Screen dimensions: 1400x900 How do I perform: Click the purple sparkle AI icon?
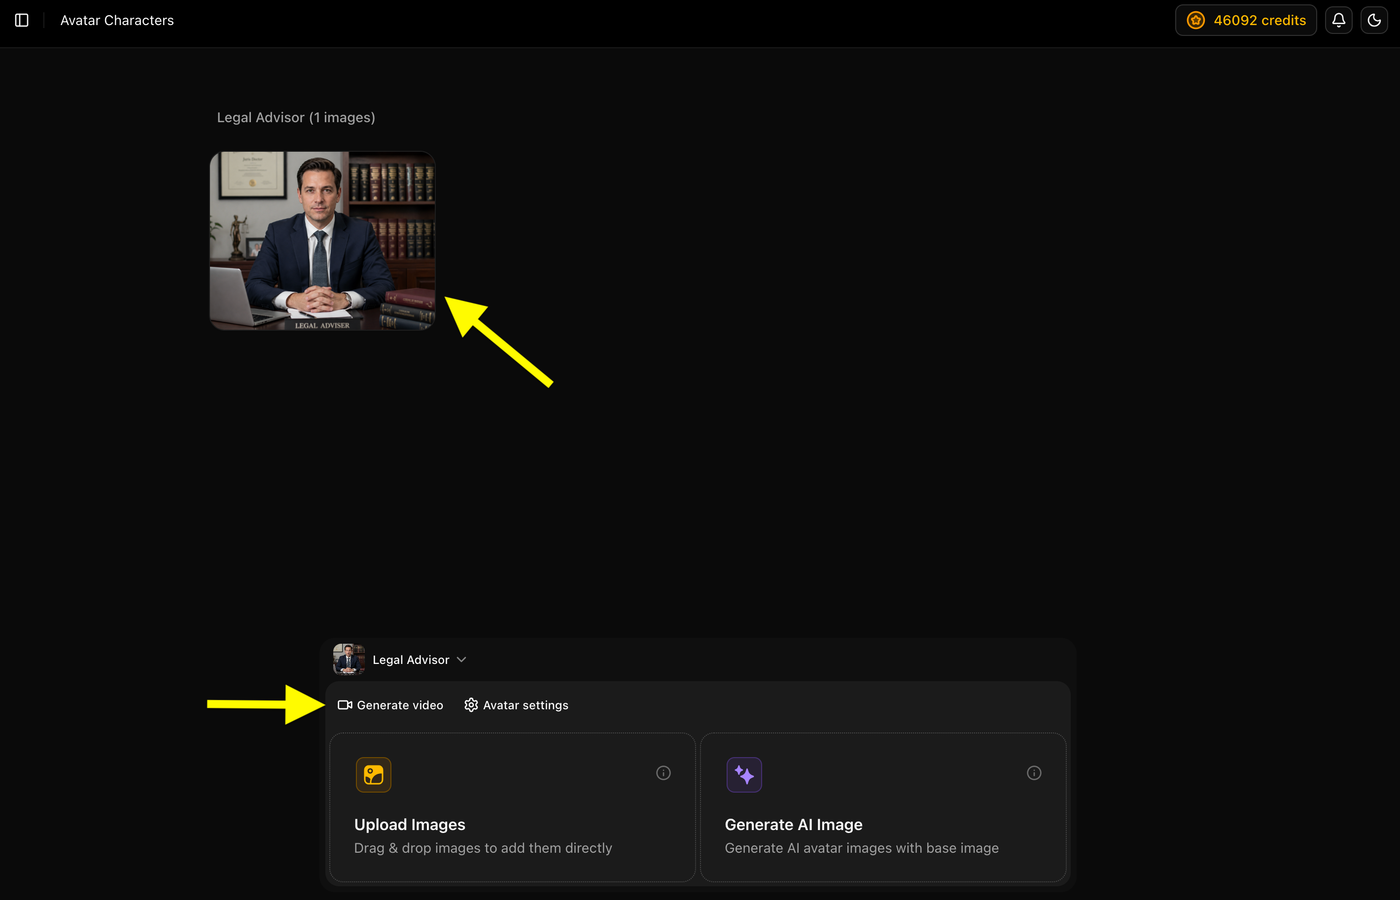tap(744, 775)
